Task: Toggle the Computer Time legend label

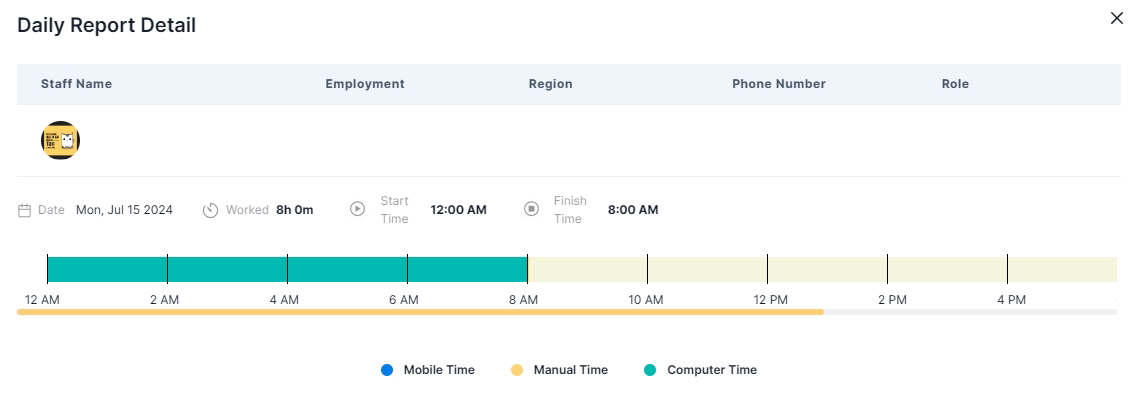Action: click(712, 370)
